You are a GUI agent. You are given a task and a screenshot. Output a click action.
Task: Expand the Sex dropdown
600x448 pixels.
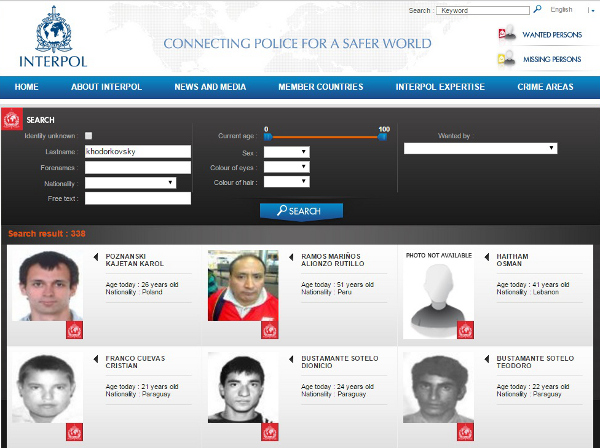[x=286, y=152]
